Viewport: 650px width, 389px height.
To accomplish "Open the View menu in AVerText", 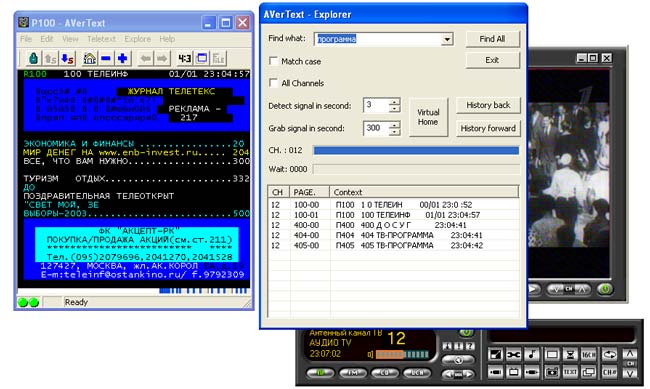I will click(70, 39).
